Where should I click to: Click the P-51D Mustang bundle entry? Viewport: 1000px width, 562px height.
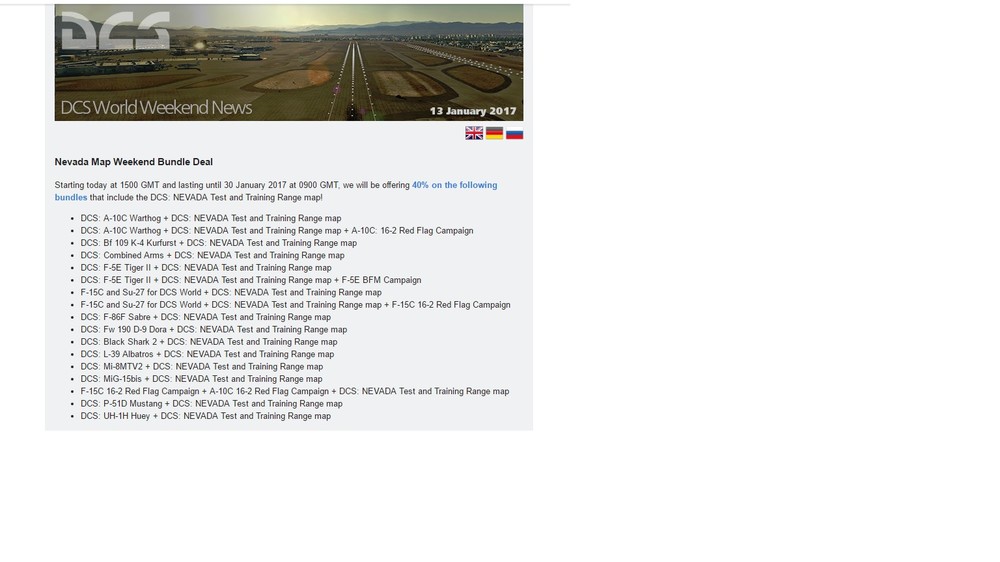pyautogui.click(x=211, y=404)
